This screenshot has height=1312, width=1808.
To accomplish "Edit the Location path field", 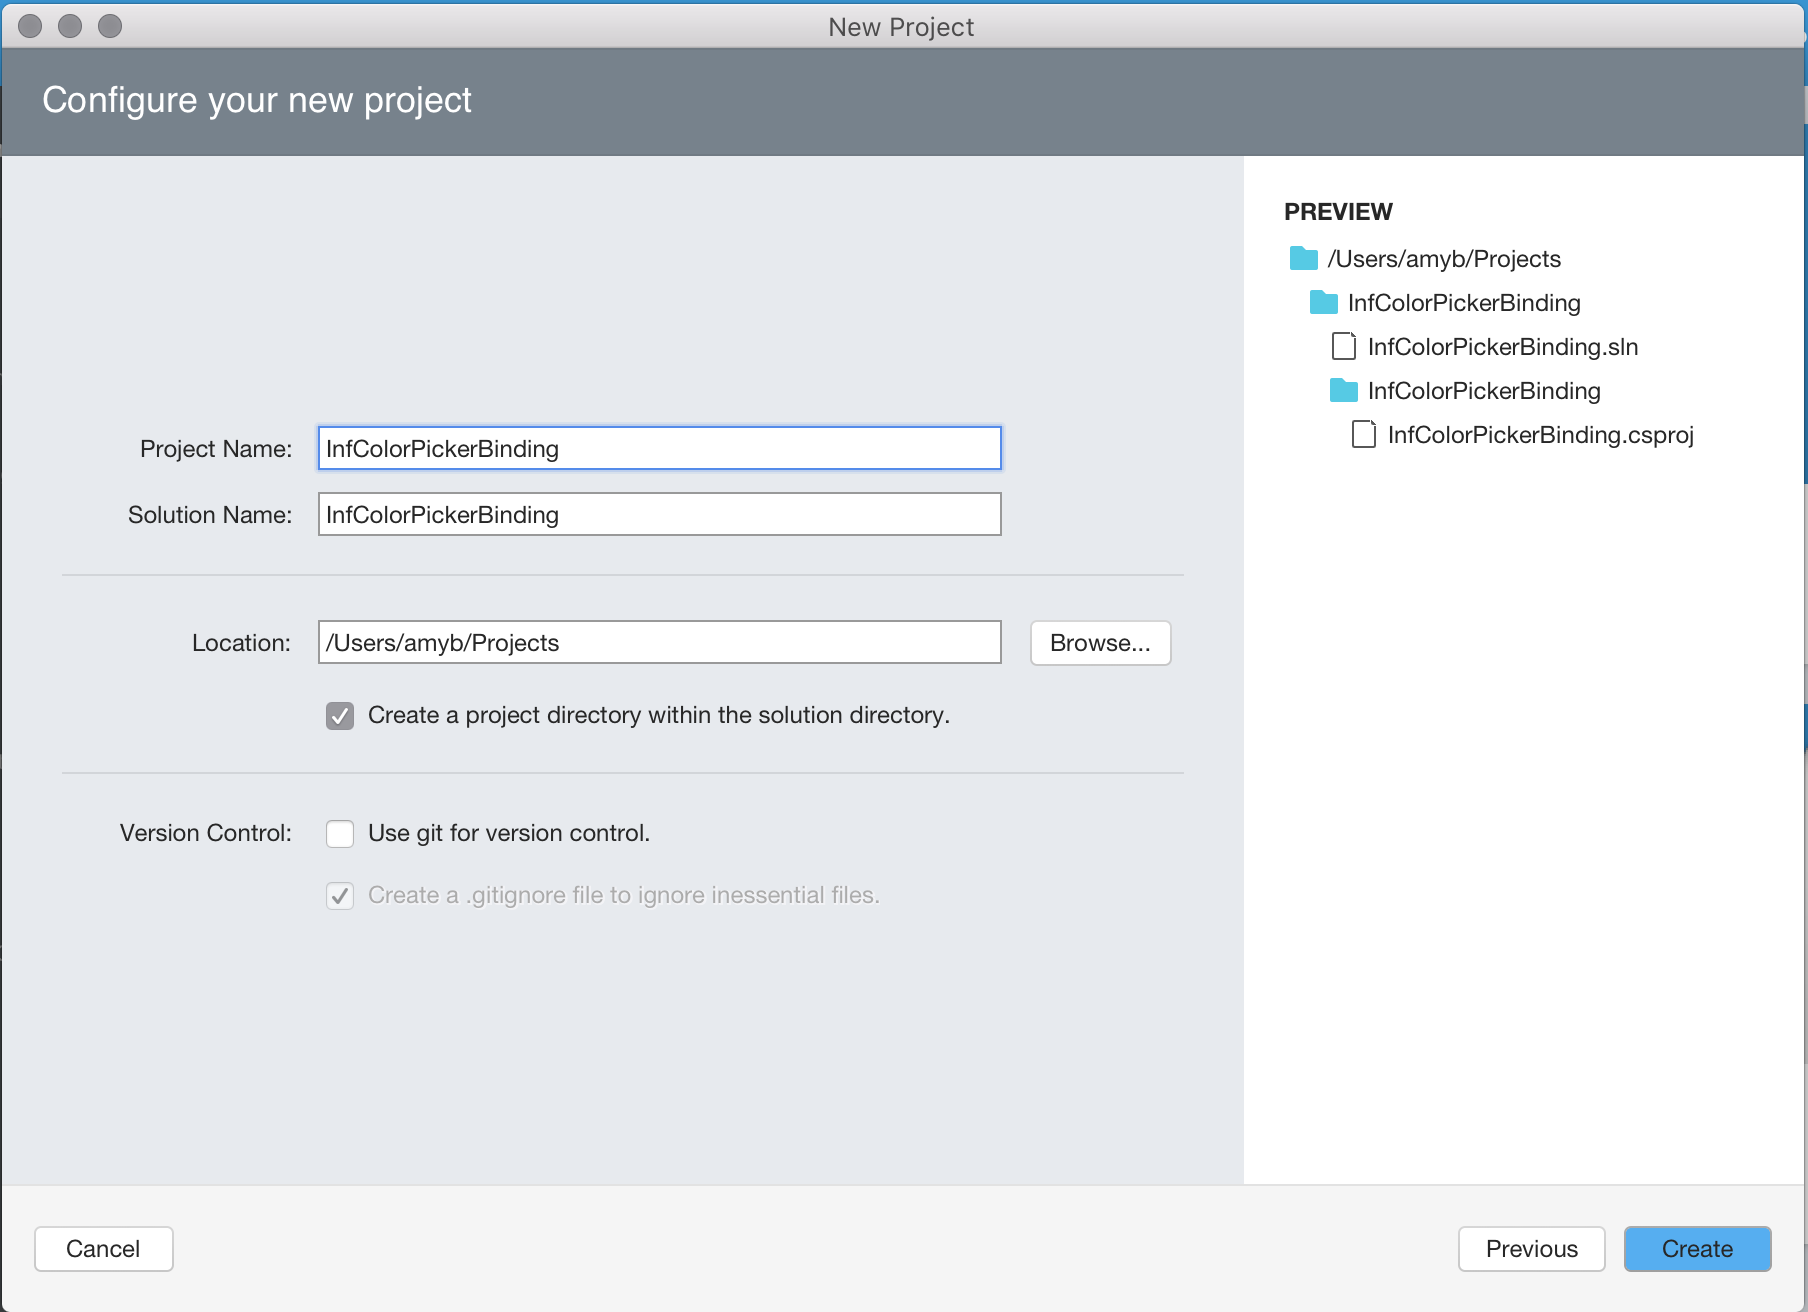I will (658, 643).
